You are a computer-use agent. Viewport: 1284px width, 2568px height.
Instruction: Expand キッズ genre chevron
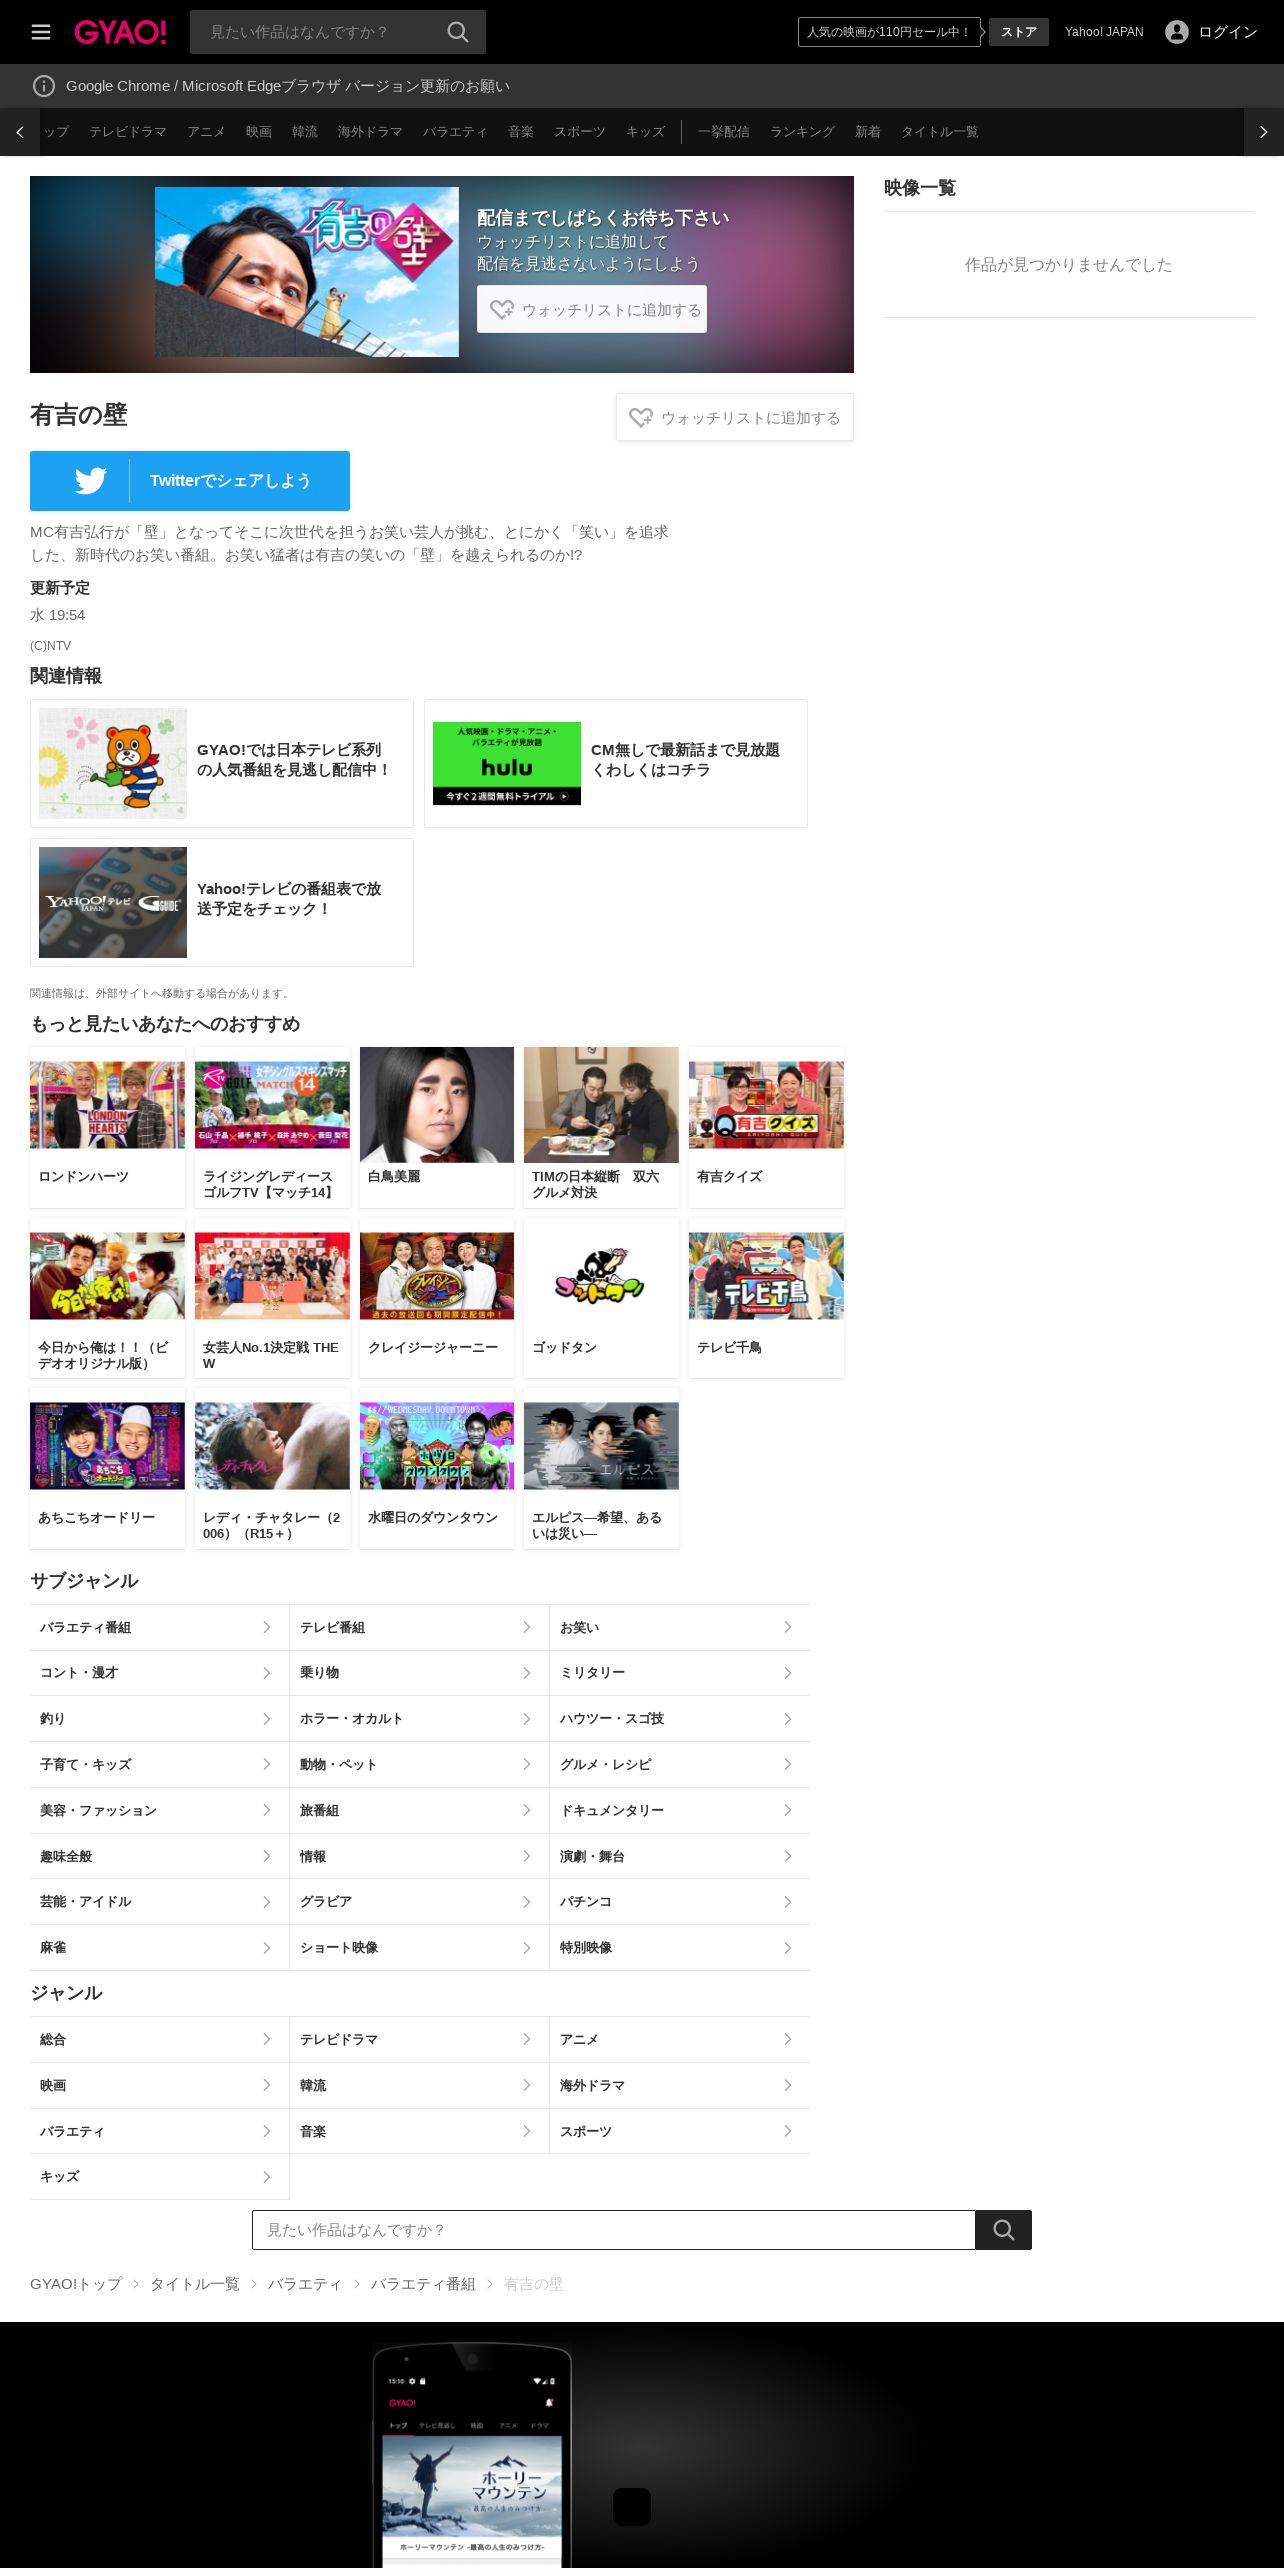tap(267, 2177)
